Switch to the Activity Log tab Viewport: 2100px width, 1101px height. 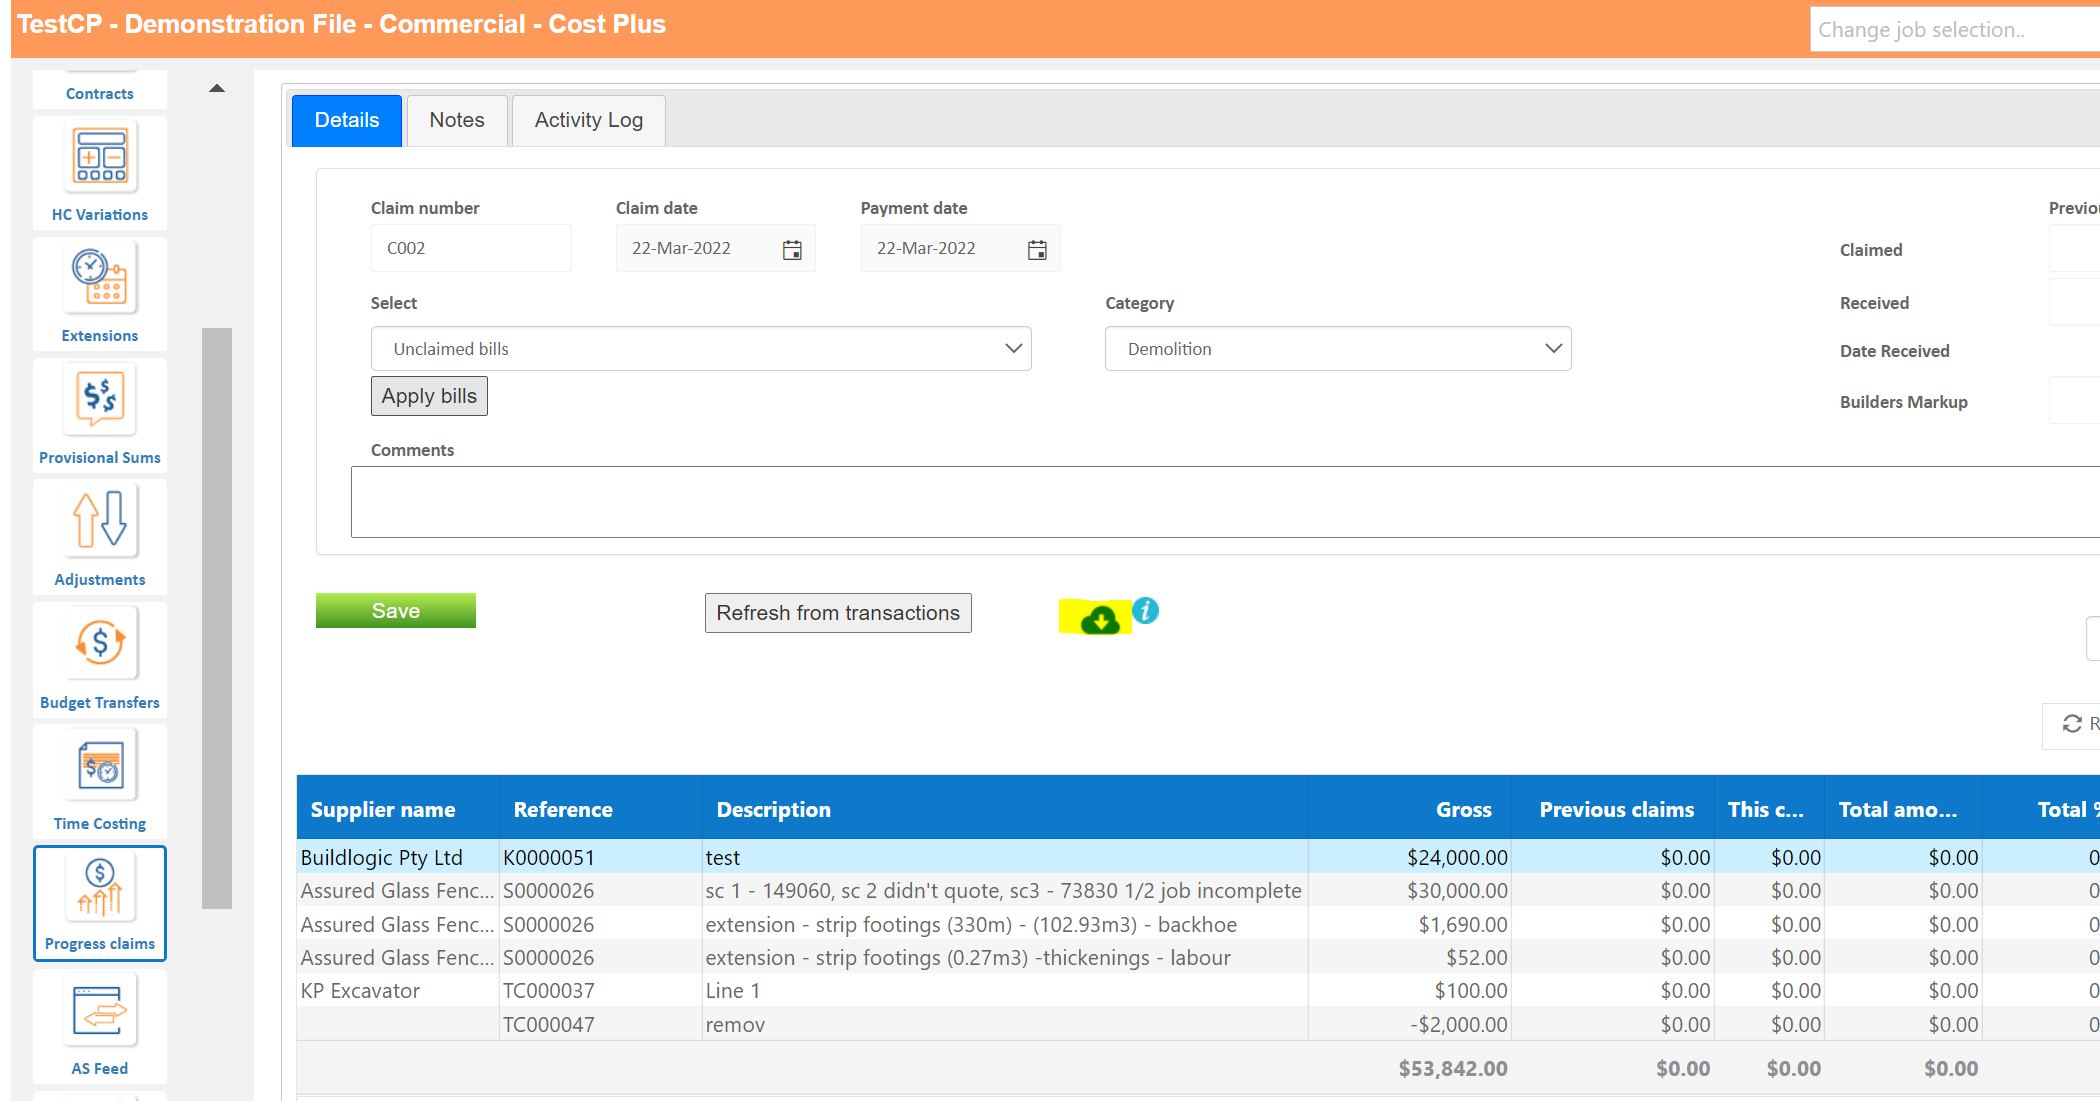(x=588, y=120)
